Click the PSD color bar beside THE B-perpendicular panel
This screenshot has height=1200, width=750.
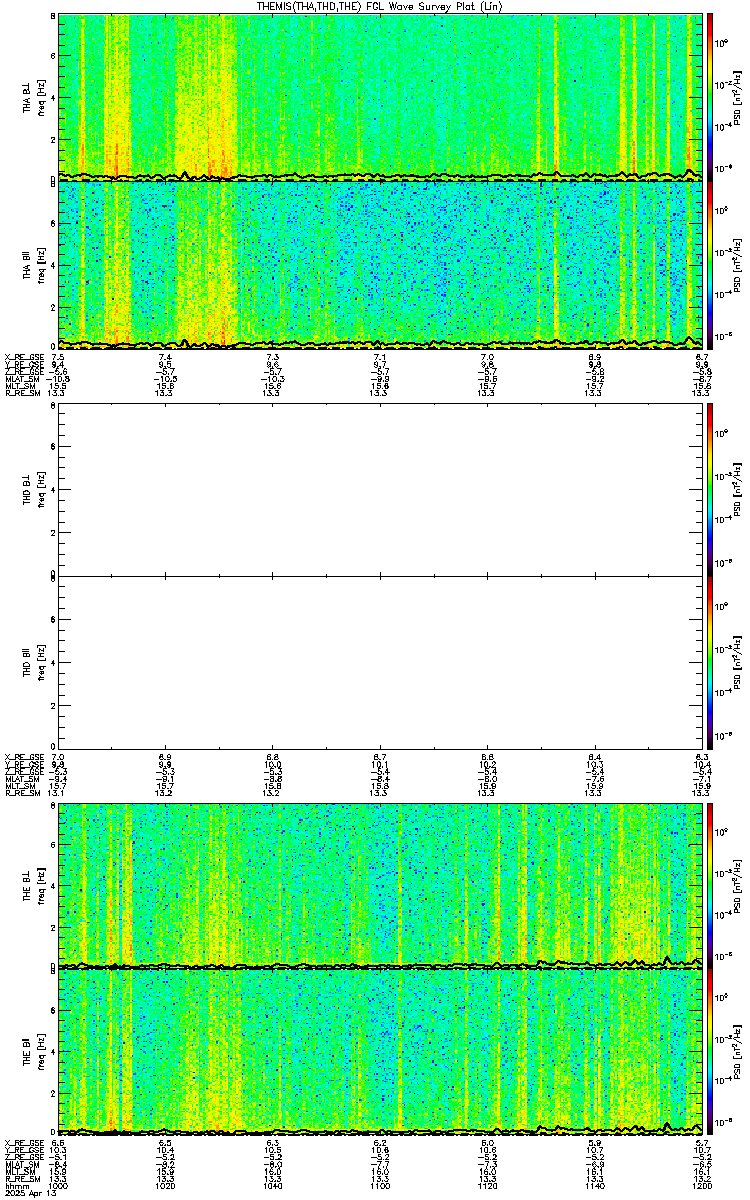point(710,885)
